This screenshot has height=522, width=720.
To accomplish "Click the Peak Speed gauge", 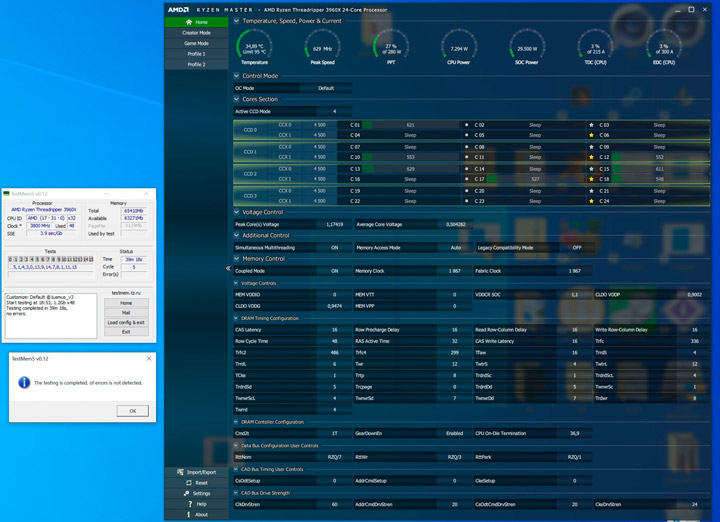I will 322,47.
